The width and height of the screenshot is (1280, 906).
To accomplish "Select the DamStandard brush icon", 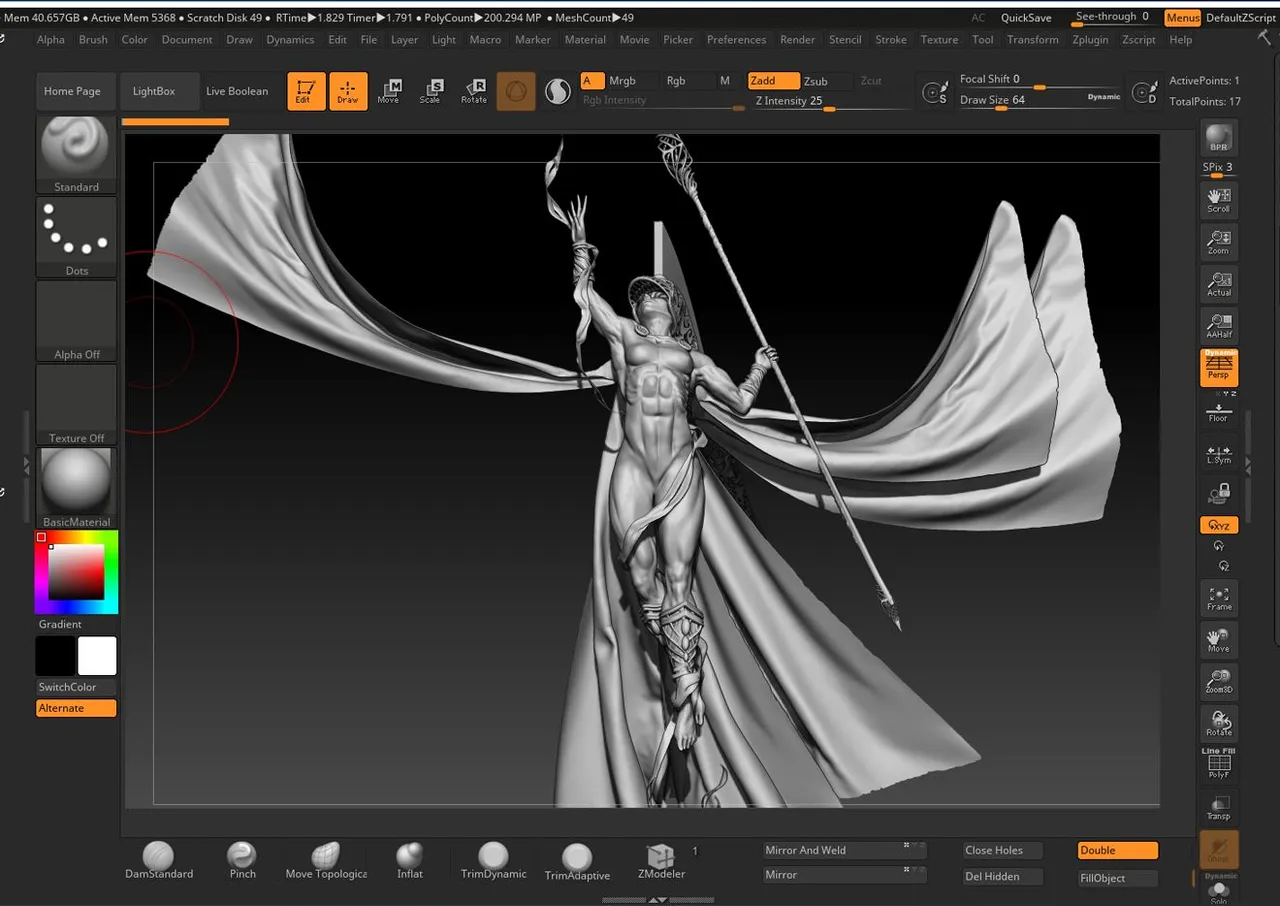I will point(158,857).
